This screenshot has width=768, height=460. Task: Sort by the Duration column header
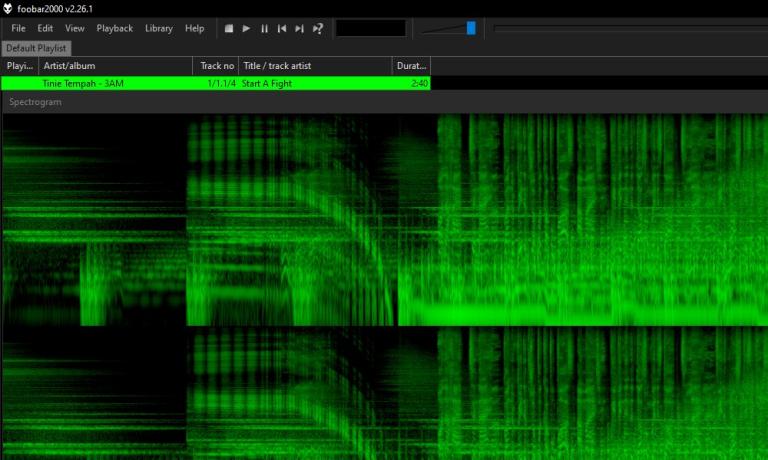click(411, 66)
